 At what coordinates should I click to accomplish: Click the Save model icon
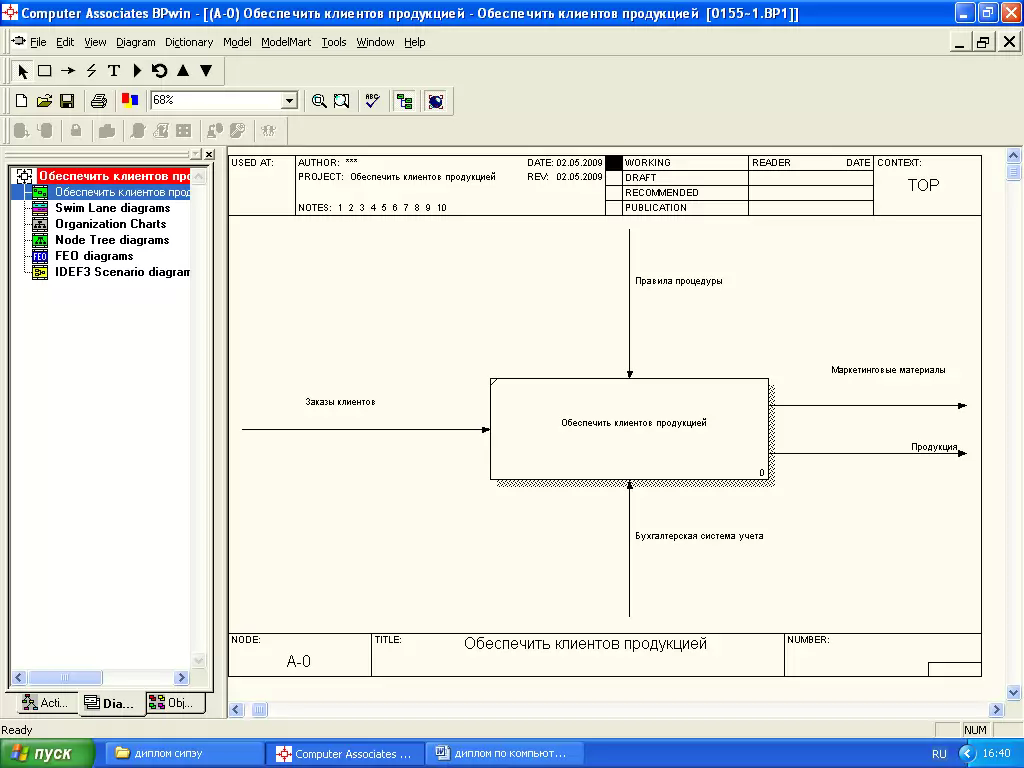pos(67,101)
